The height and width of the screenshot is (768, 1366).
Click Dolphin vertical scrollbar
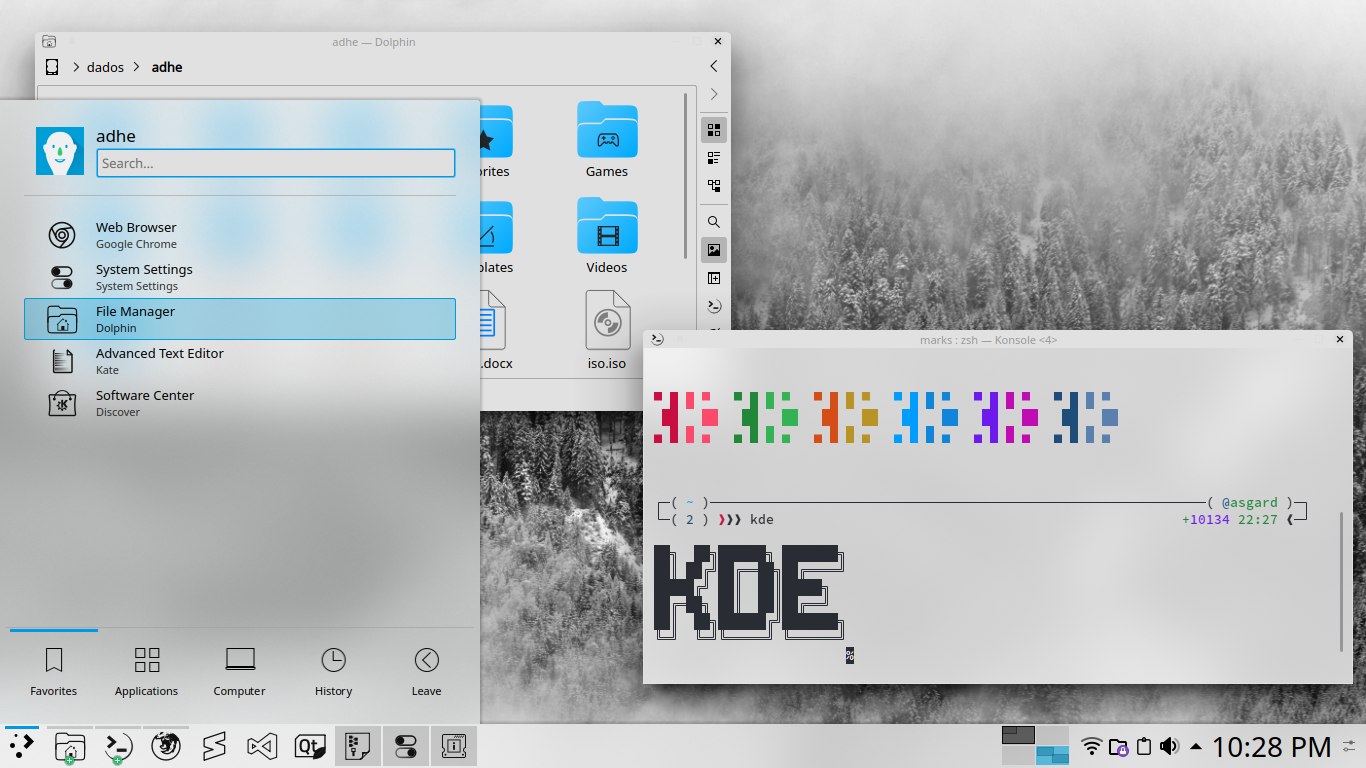(x=686, y=176)
